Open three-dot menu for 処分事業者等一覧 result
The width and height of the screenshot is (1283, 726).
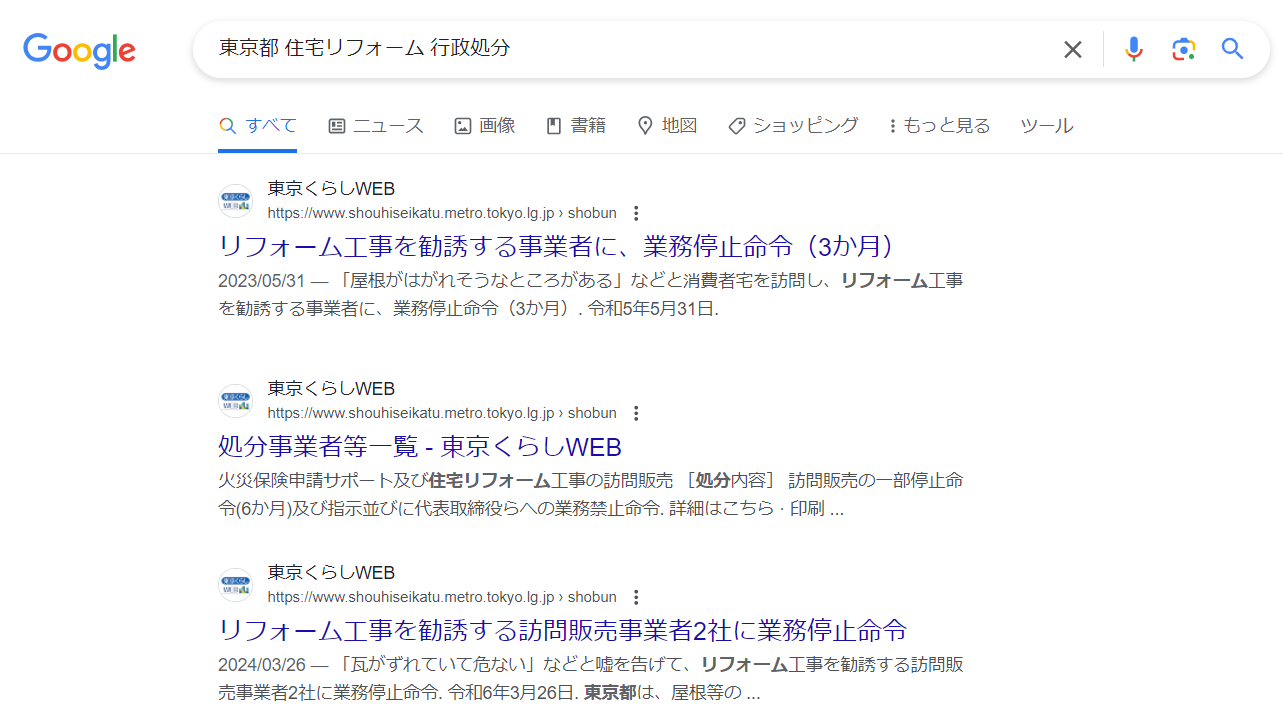(x=636, y=413)
